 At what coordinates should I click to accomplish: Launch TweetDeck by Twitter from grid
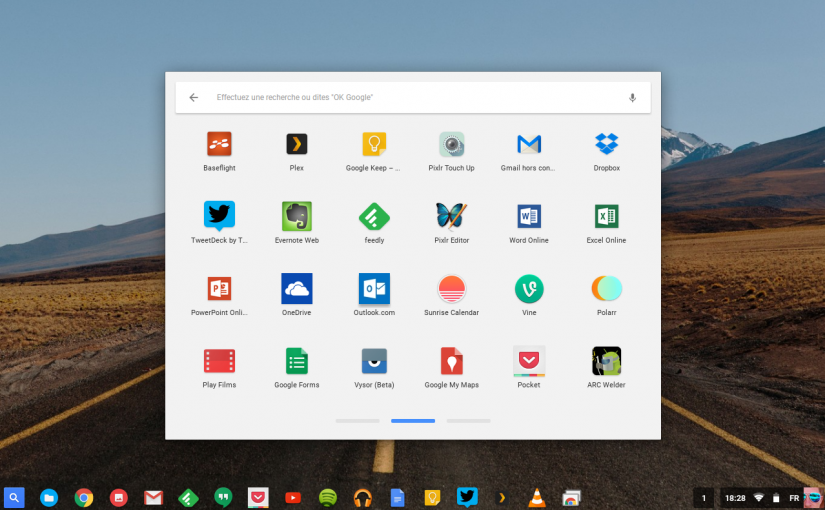coord(219,216)
